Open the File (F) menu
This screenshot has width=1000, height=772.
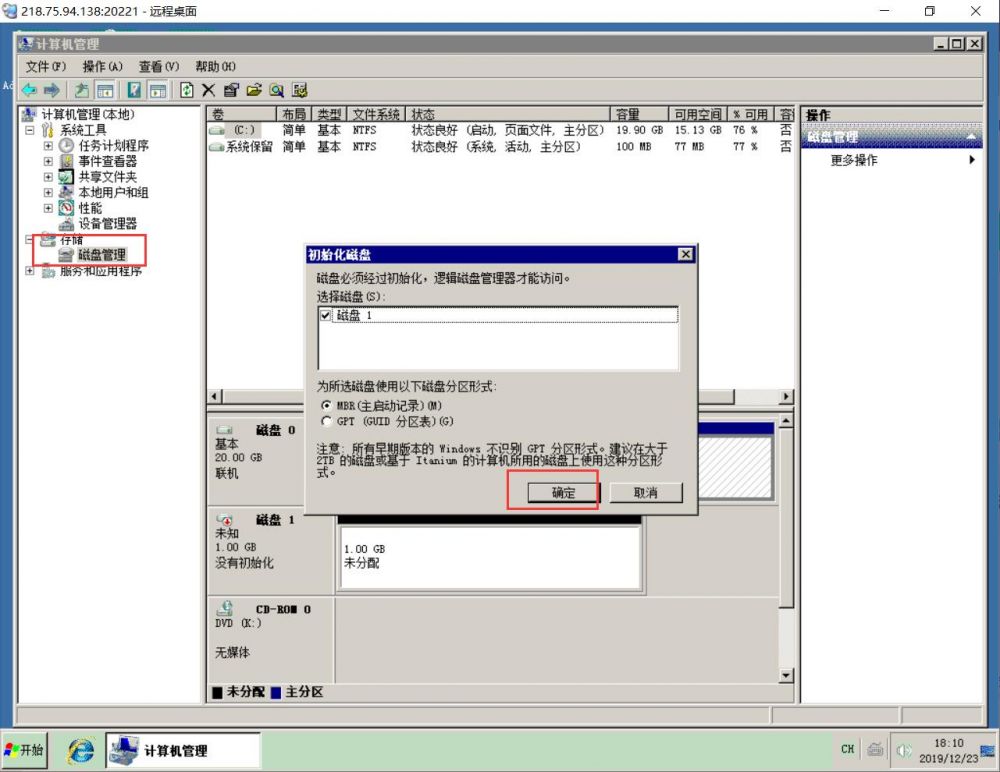(x=46, y=66)
